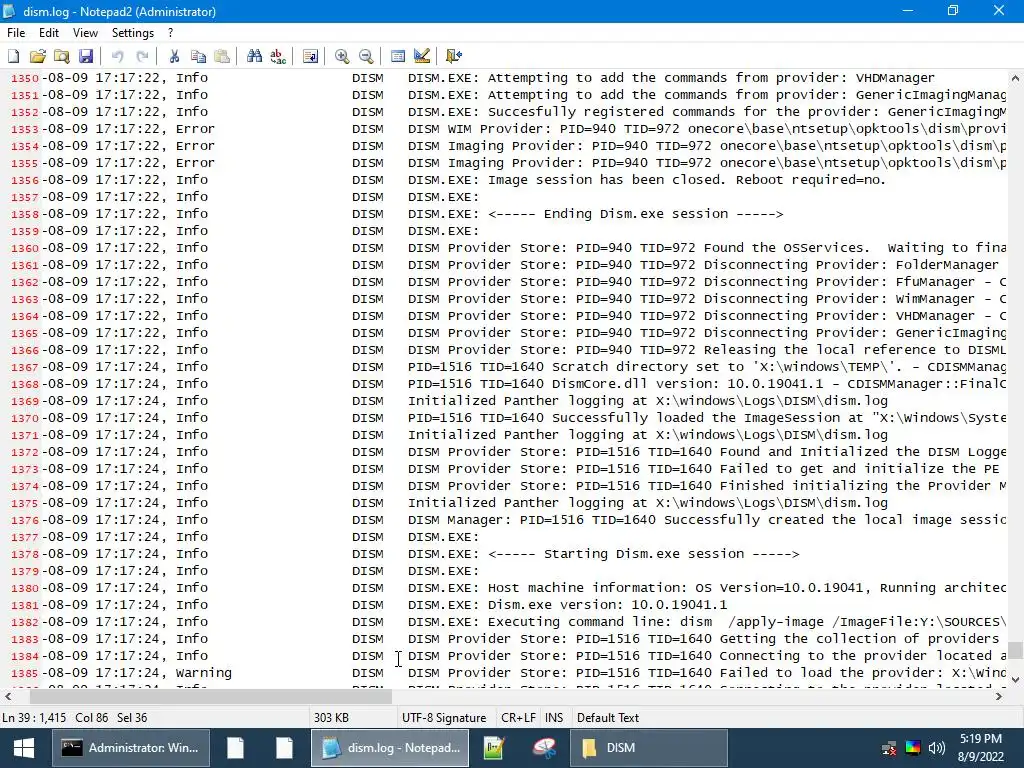Image resolution: width=1024 pixels, height=768 pixels.
Task: Click the Notepad2 title bar app icon
Action: point(9,11)
